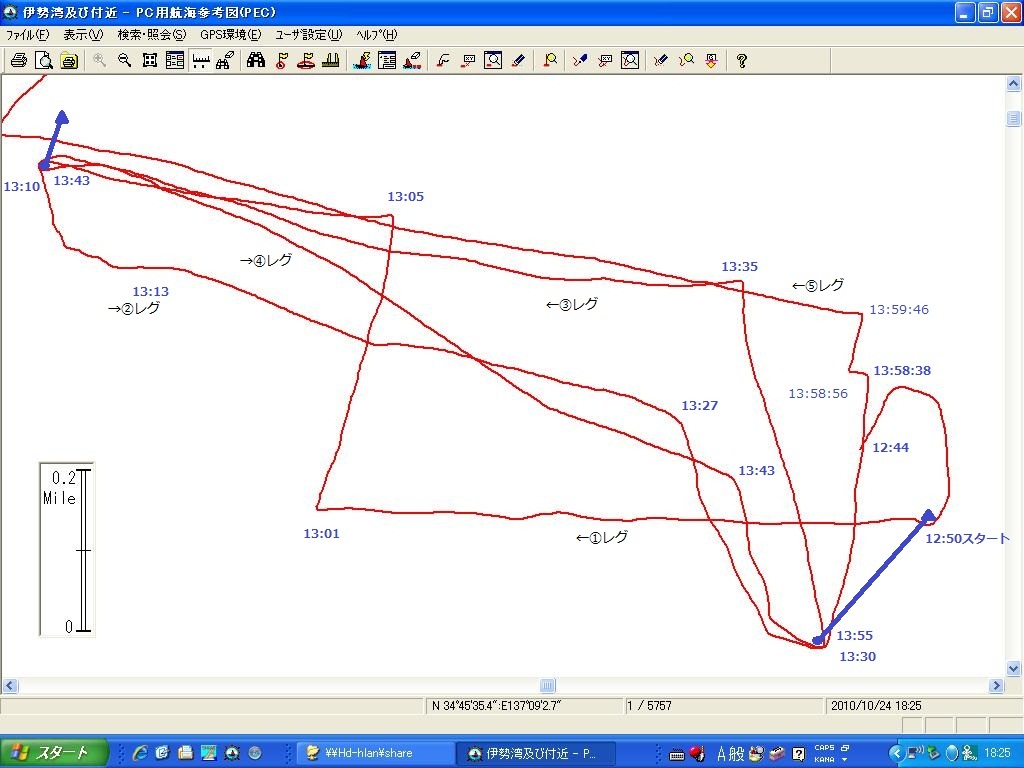Click the vertical scrollbar down arrow
Image resolution: width=1024 pixels, height=768 pixels.
tap(1014, 668)
